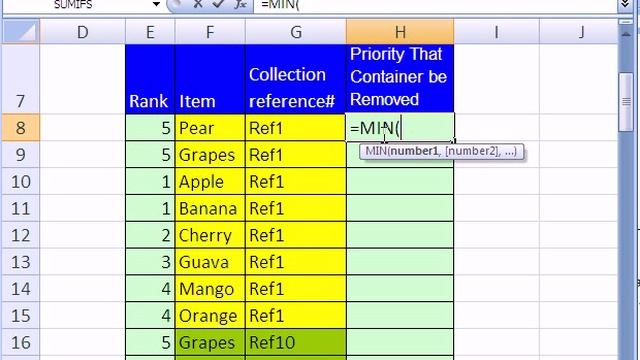Click the Ref10 cell
The image size is (640, 360).
click(296, 342)
